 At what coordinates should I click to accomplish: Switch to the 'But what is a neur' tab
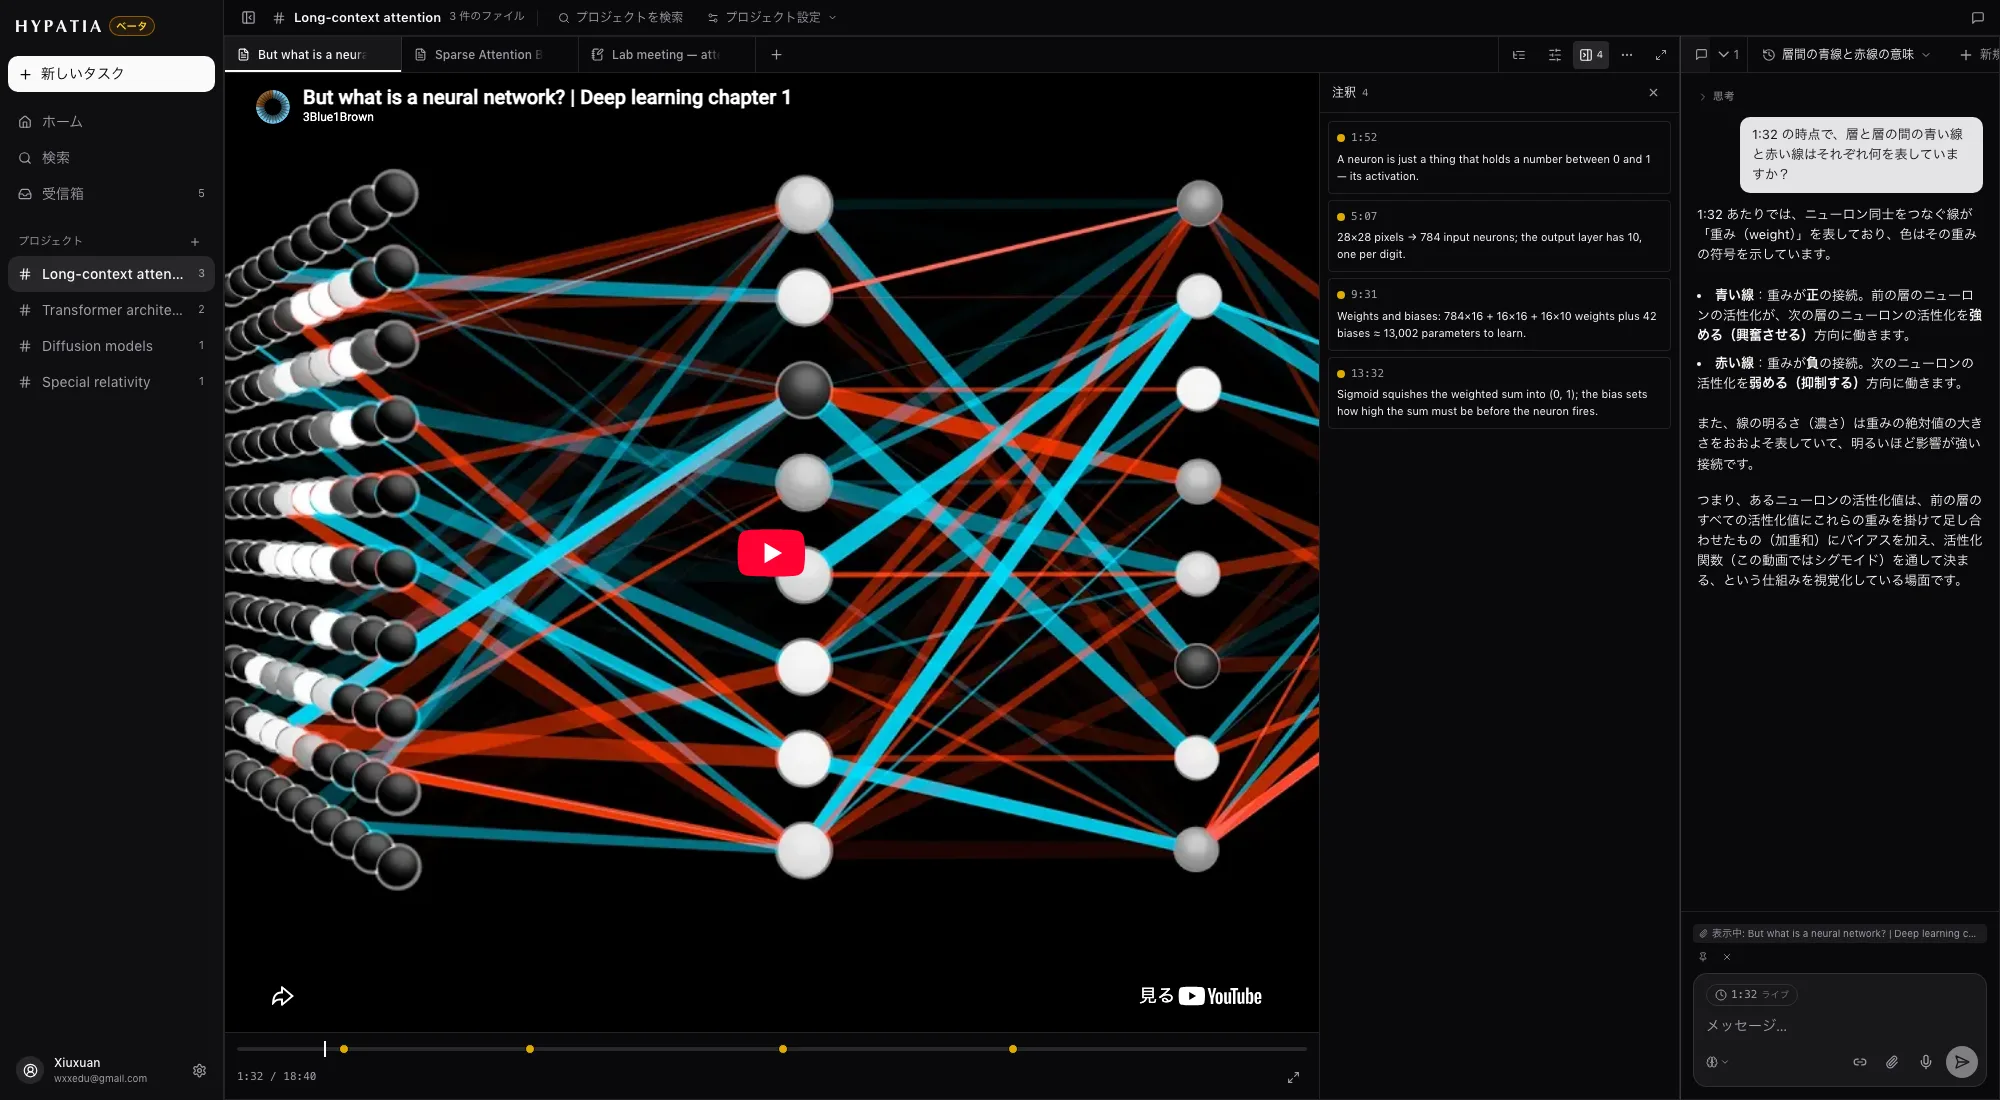(313, 55)
